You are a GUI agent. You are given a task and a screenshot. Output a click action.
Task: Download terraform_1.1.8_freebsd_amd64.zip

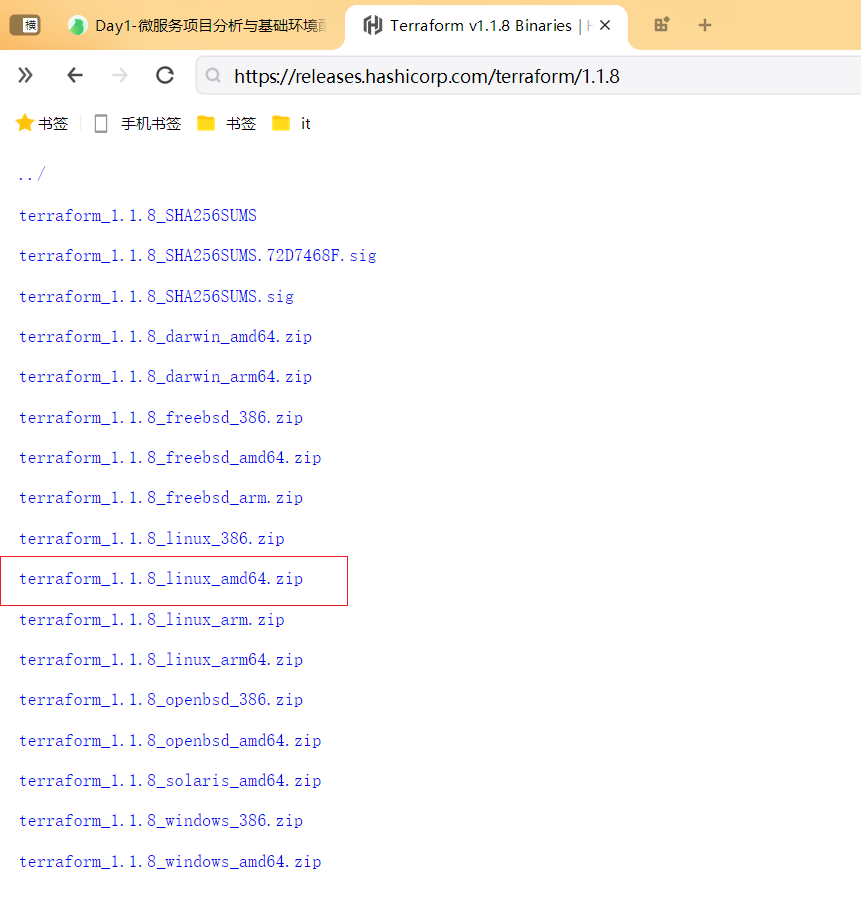[170, 457]
